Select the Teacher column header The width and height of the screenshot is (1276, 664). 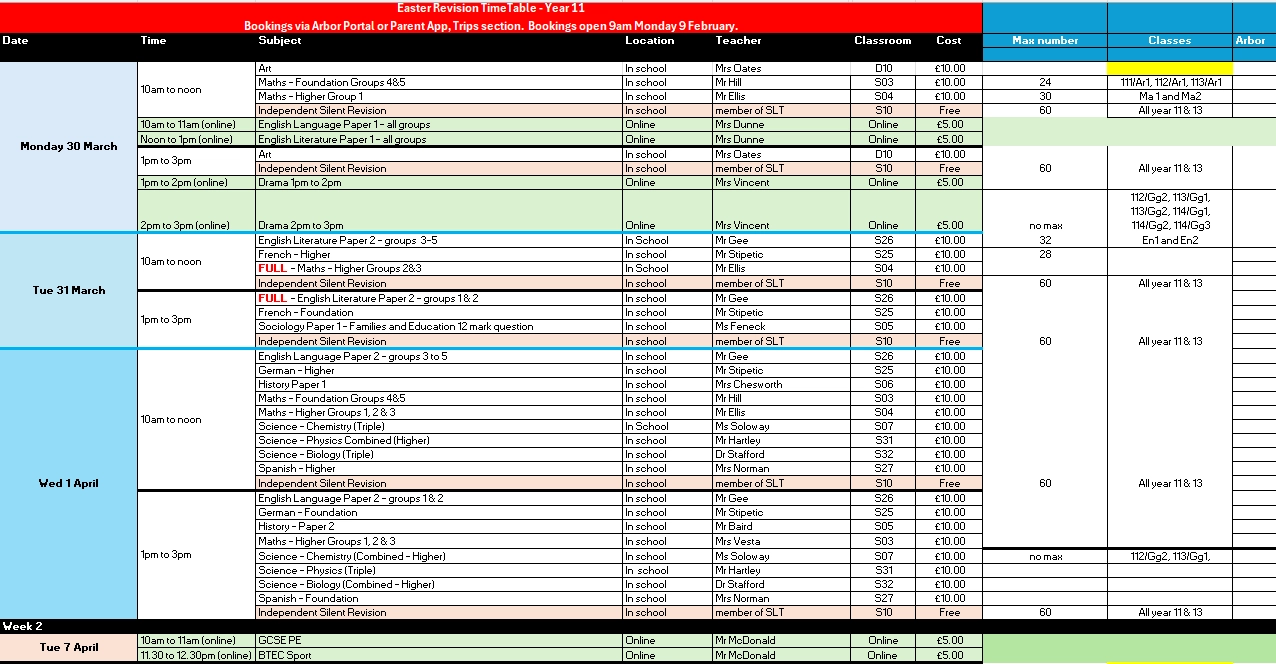[738, 41]
